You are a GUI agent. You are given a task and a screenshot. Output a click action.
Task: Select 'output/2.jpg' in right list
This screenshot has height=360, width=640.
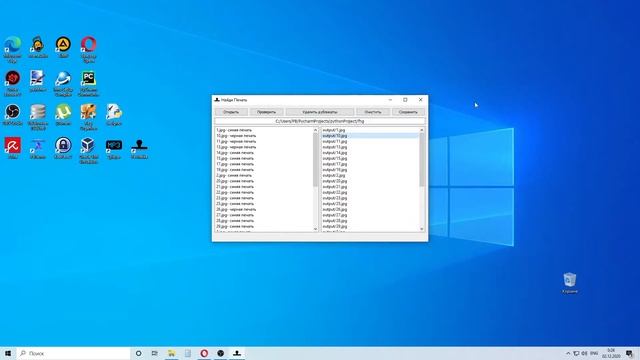coord(370,176)
